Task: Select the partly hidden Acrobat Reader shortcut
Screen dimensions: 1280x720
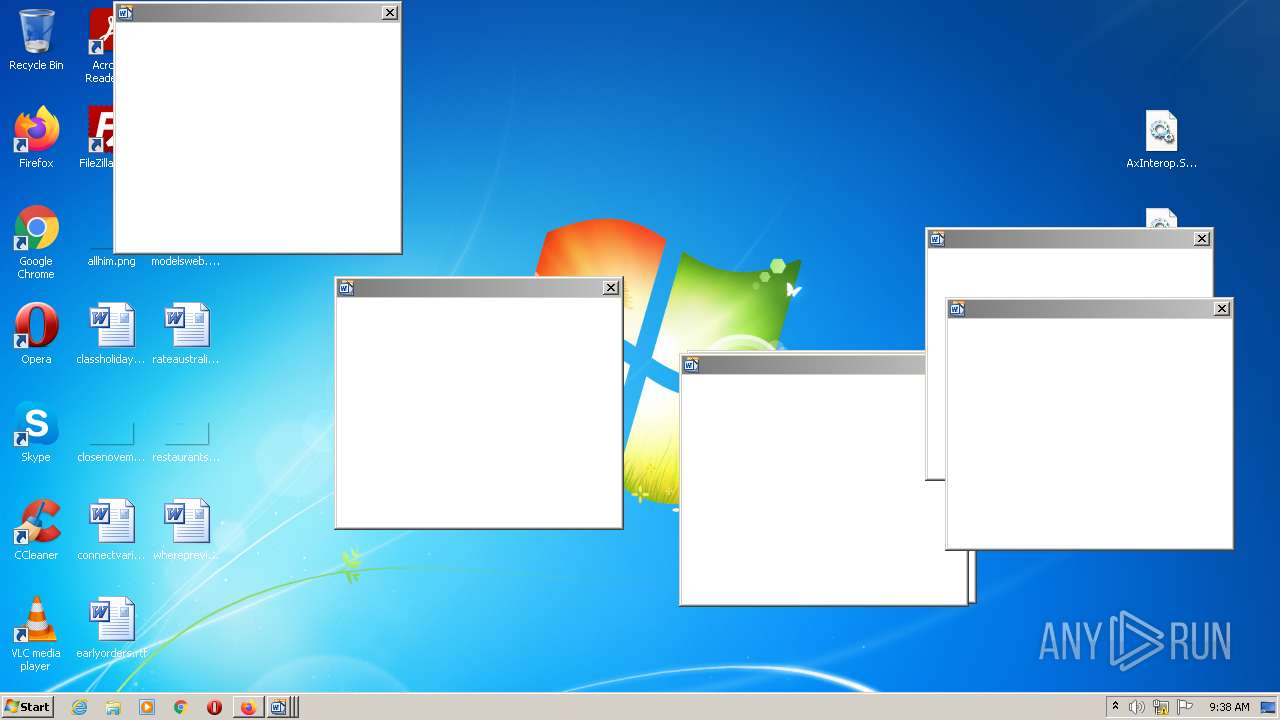Action: coord(100,45)
